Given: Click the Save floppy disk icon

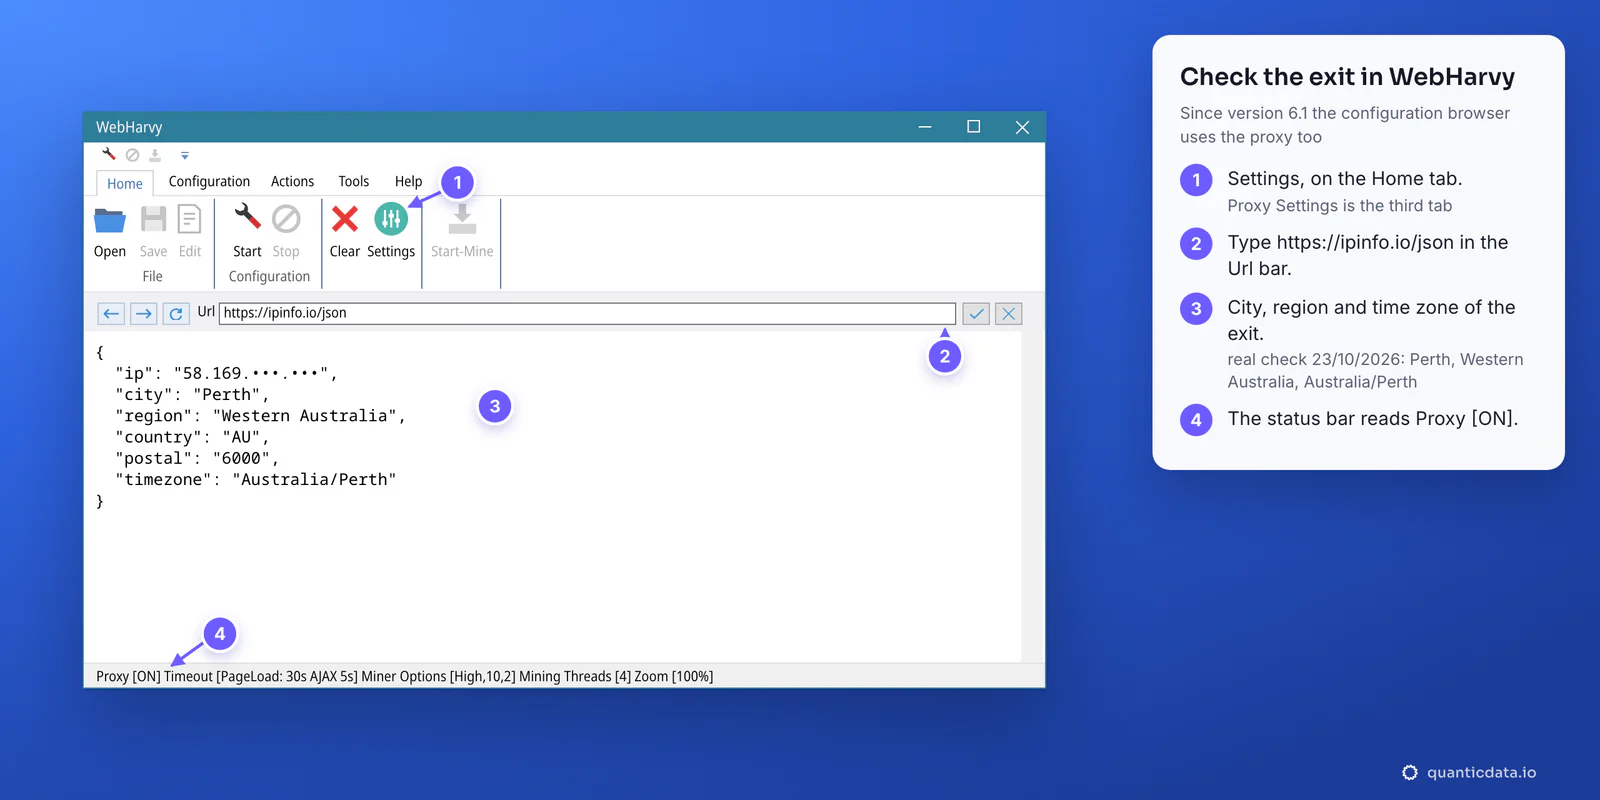Looking at the screenshot, I should pos(153,219).
